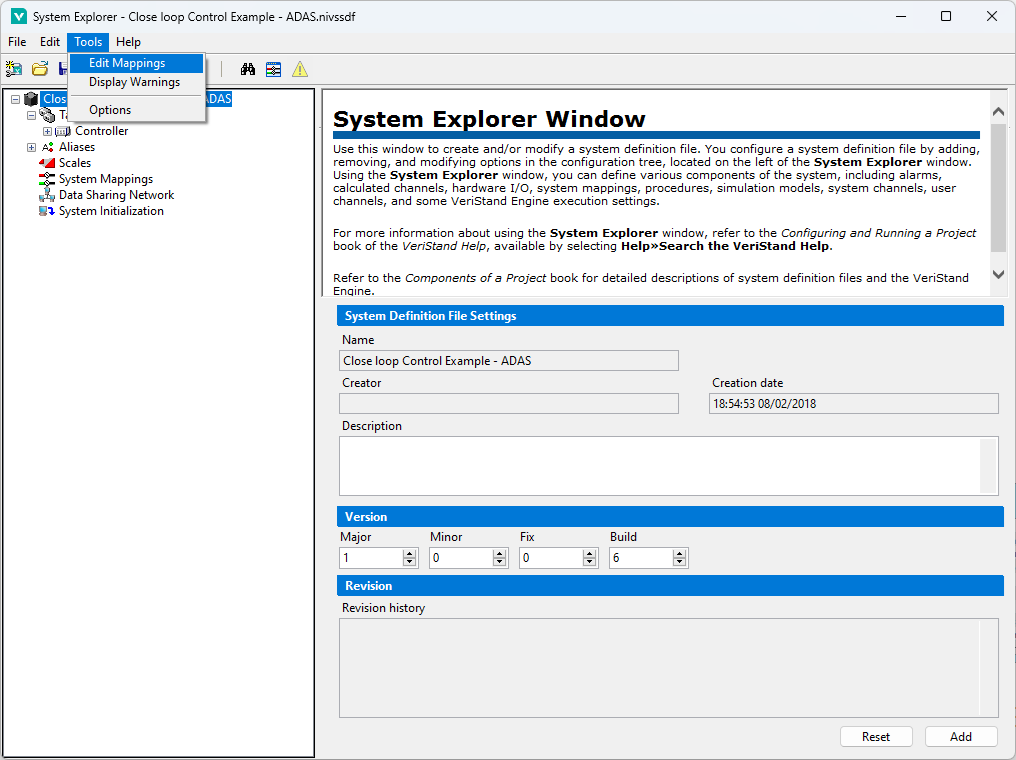
Task: Select Scales in the tree
Action: [x=75, y=163]
